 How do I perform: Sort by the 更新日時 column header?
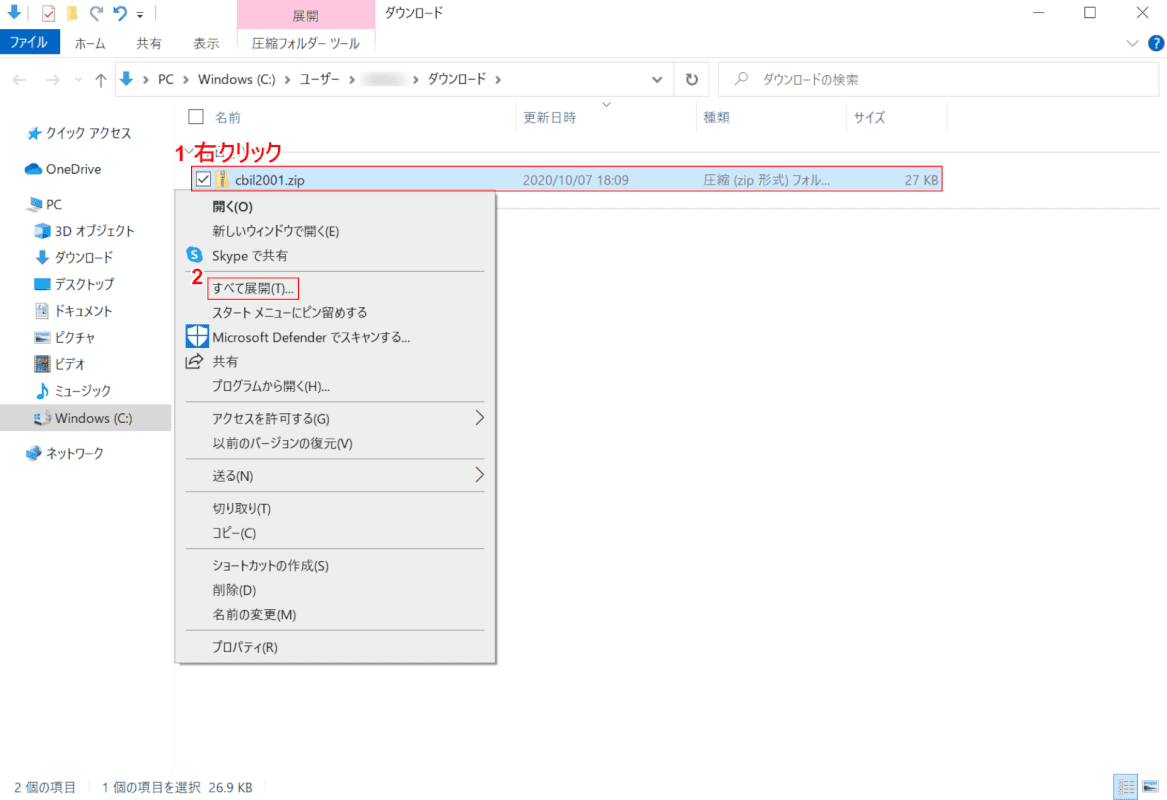pos(549,118)
